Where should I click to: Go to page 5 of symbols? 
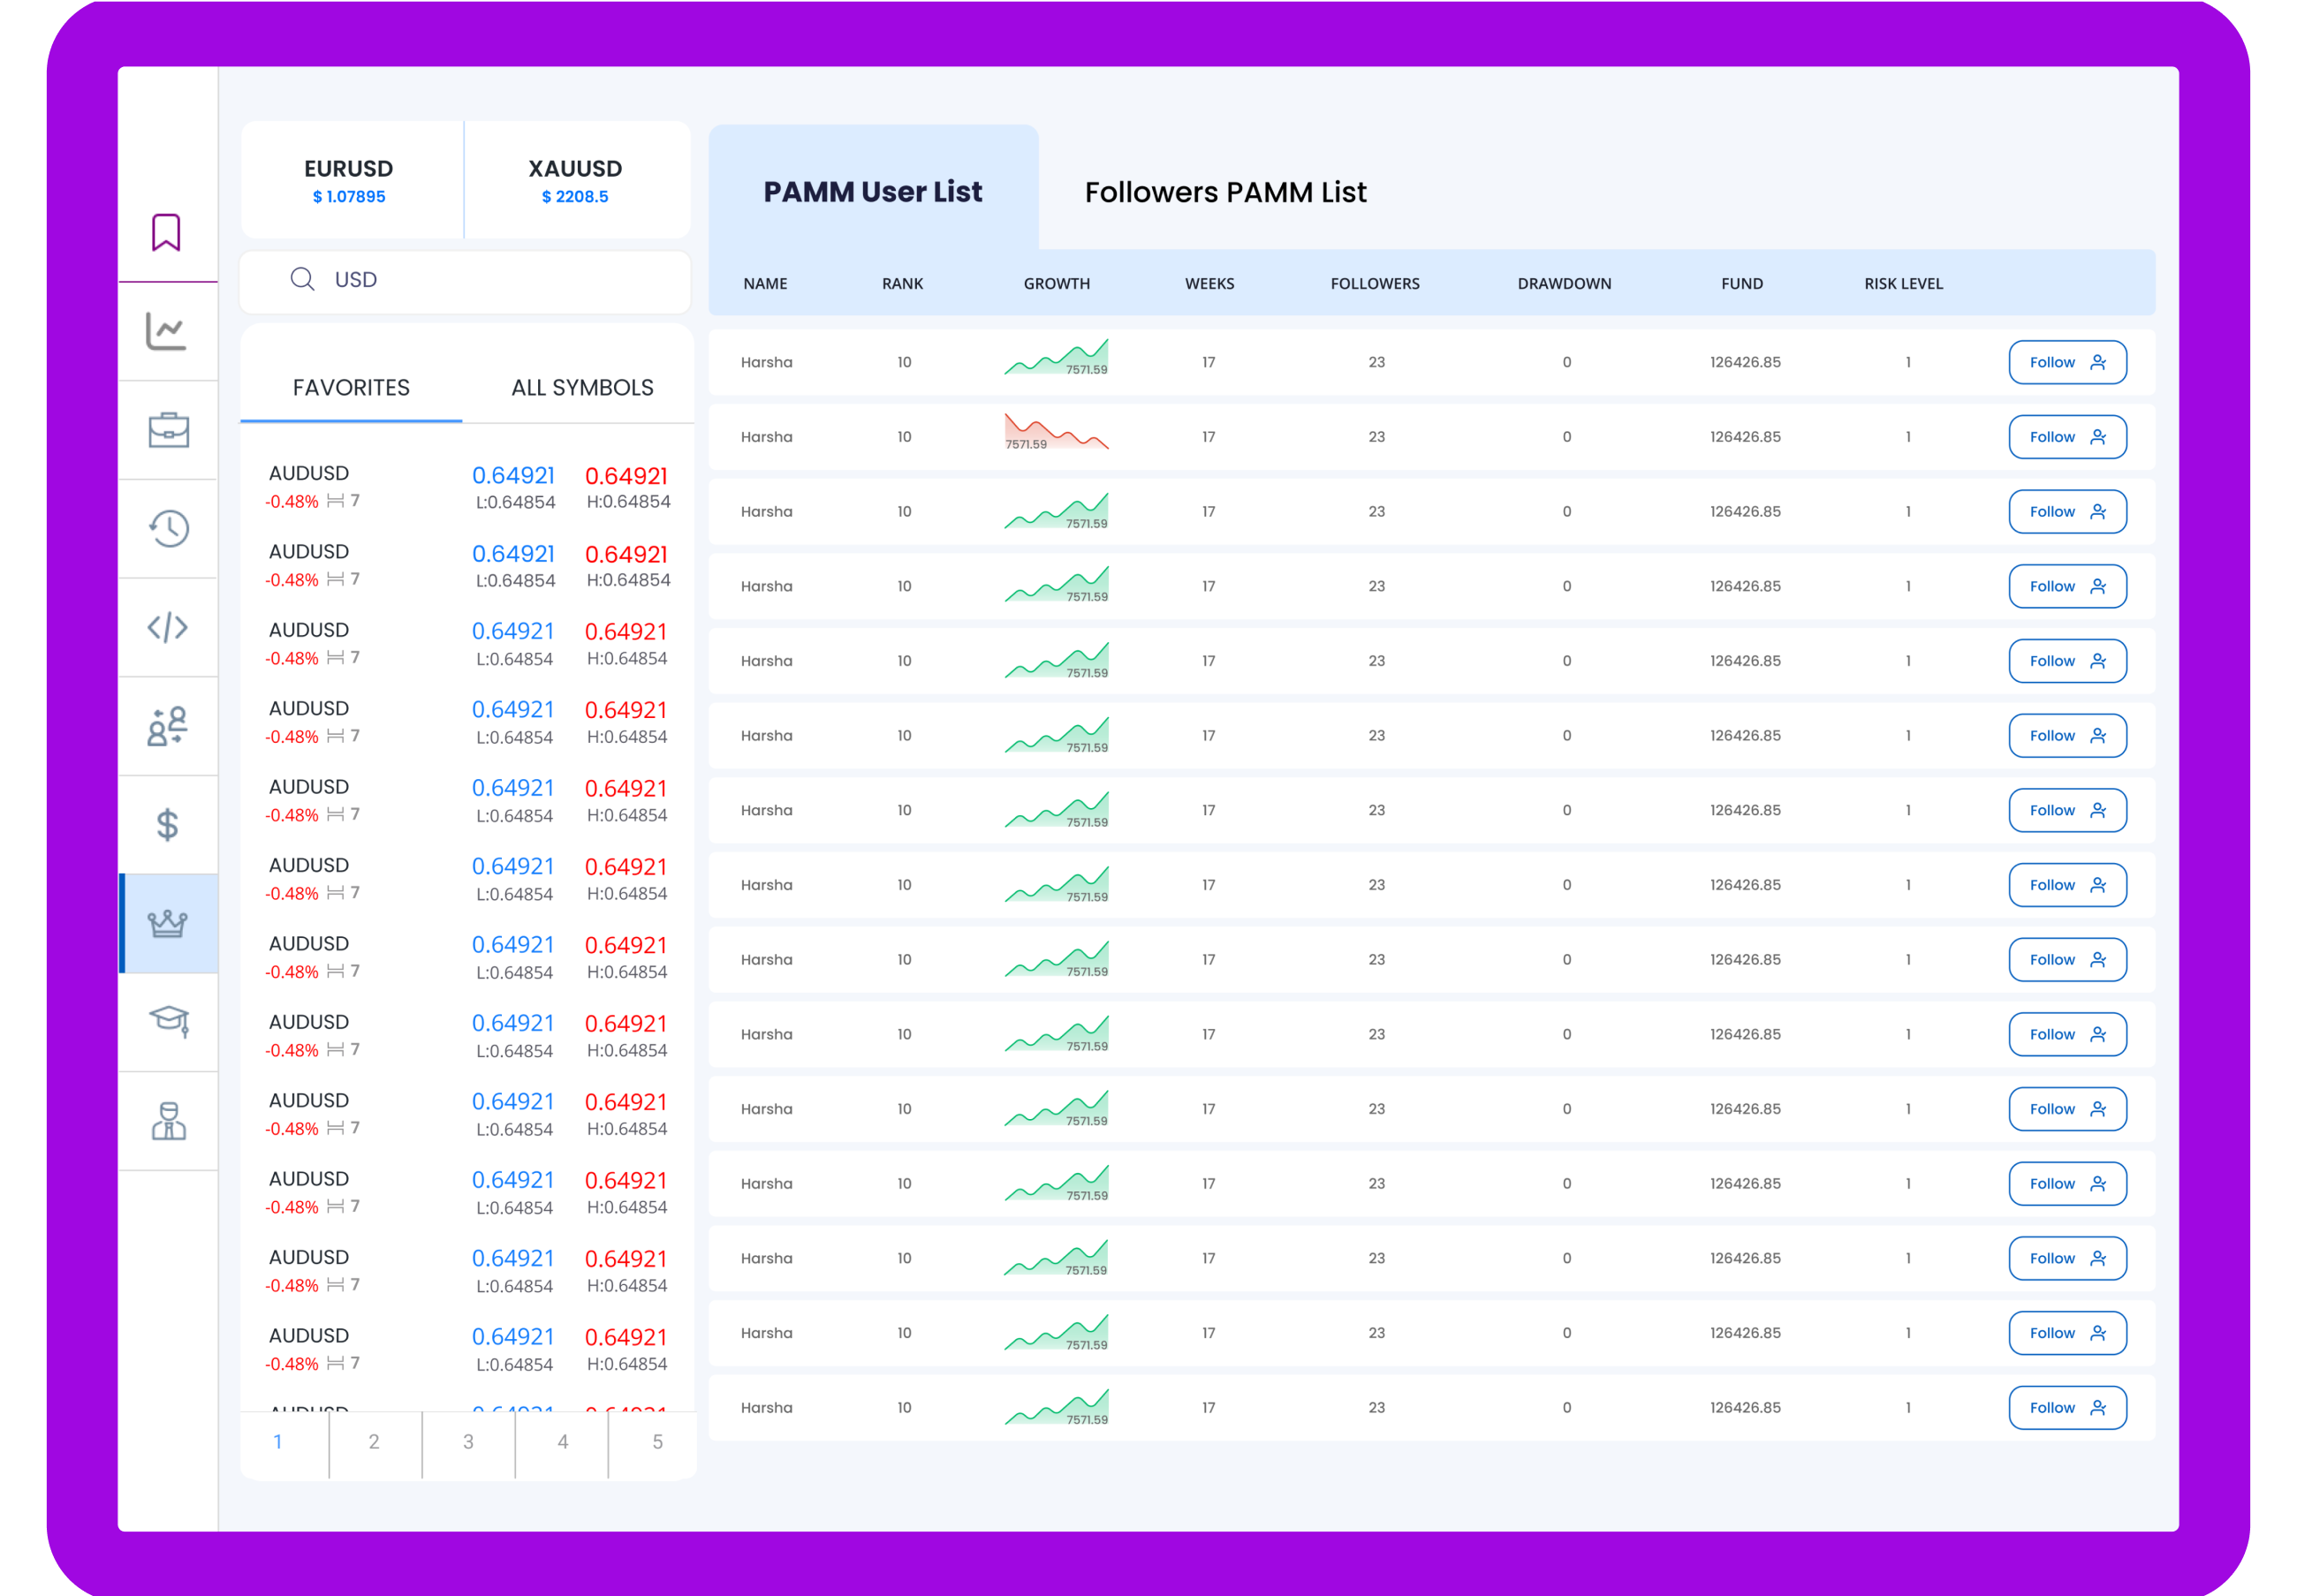pyautogui.click(x=657, y=1441)
